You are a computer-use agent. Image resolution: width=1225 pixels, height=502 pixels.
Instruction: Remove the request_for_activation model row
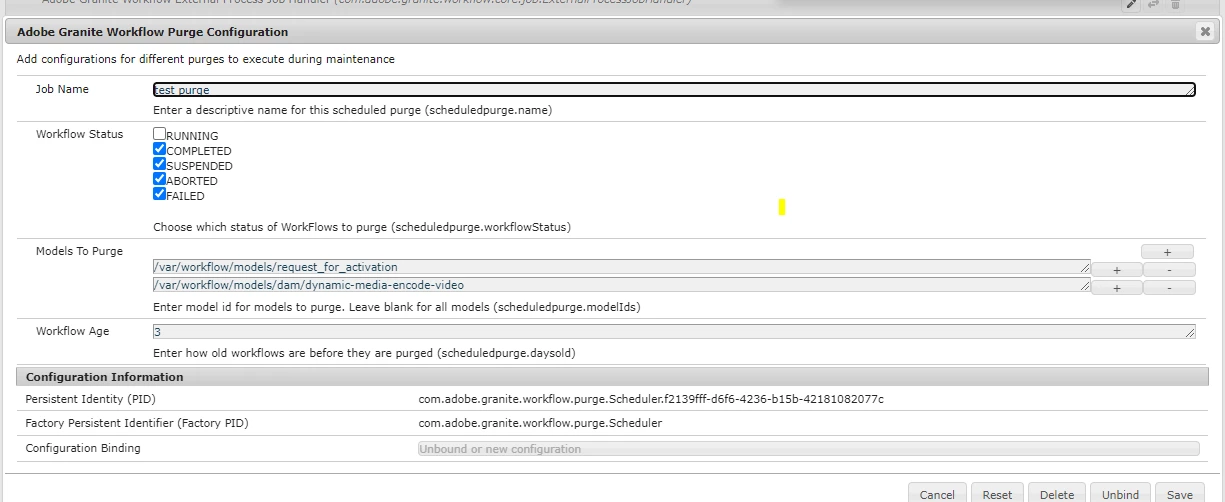[1168, 270]
